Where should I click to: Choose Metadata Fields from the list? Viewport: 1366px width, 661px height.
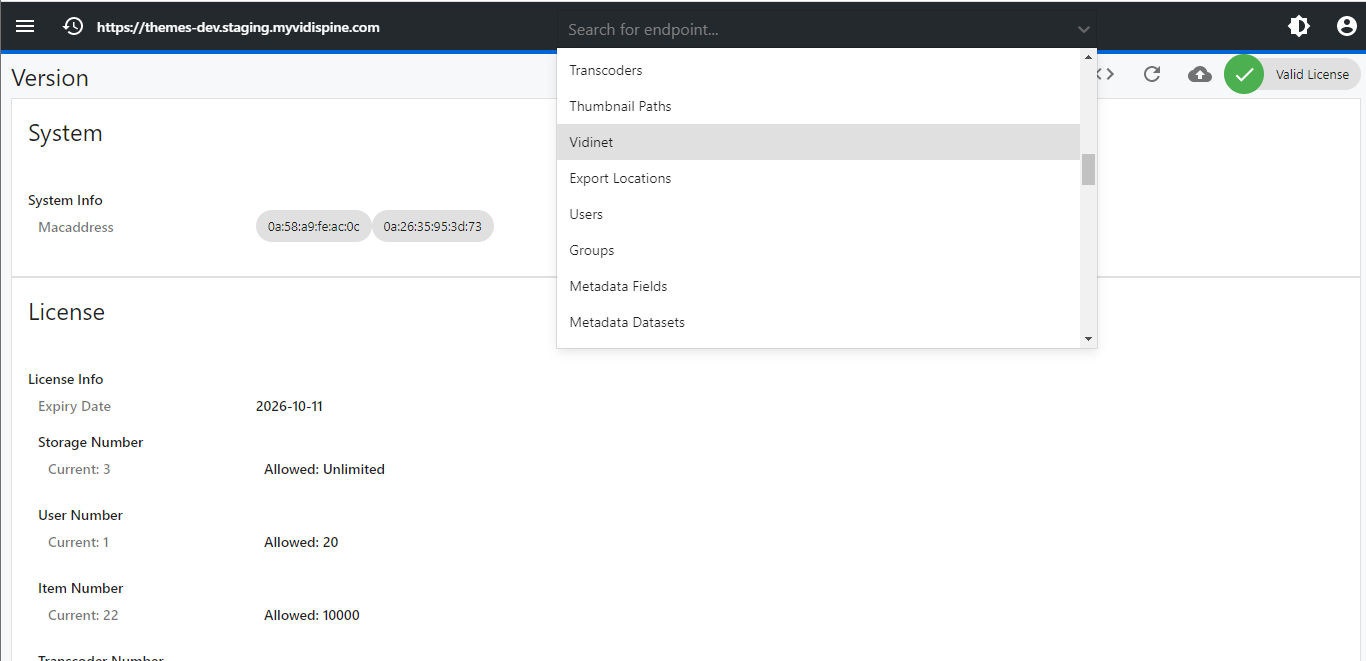(x=618, y=286)
